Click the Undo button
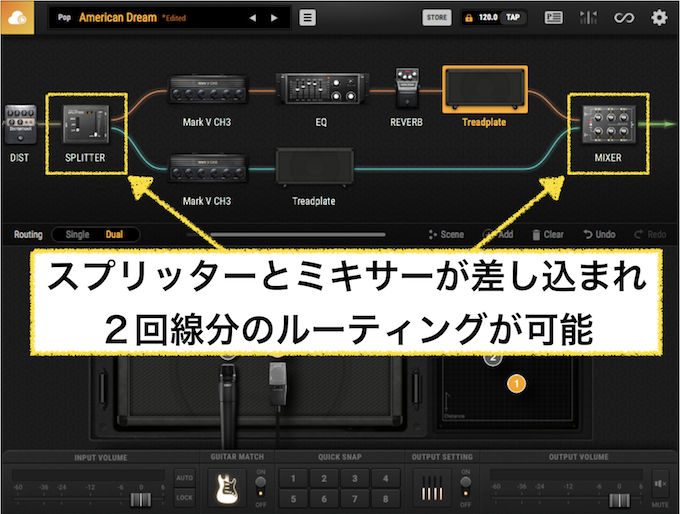 [x=599, y=234]
